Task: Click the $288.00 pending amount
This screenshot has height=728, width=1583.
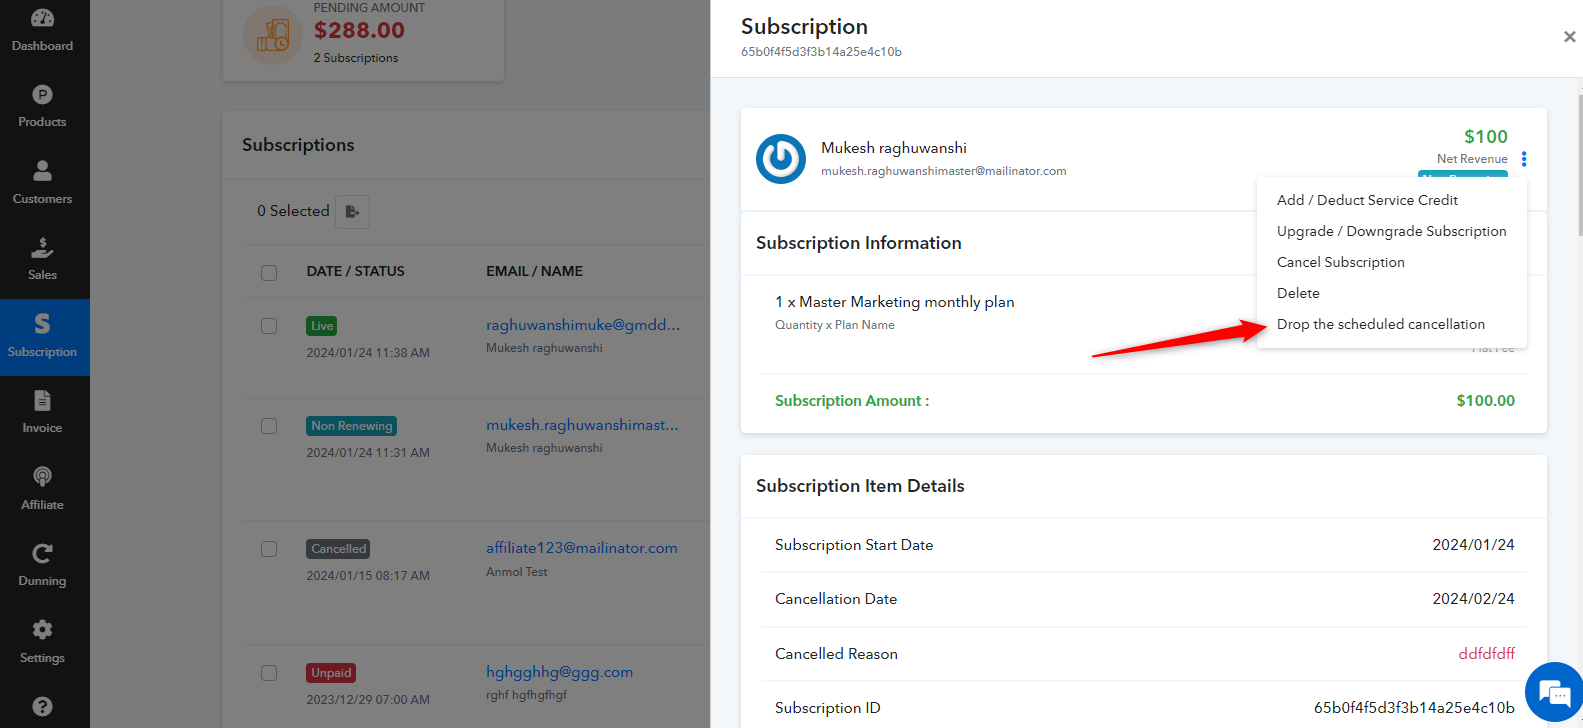Action: 359,30
